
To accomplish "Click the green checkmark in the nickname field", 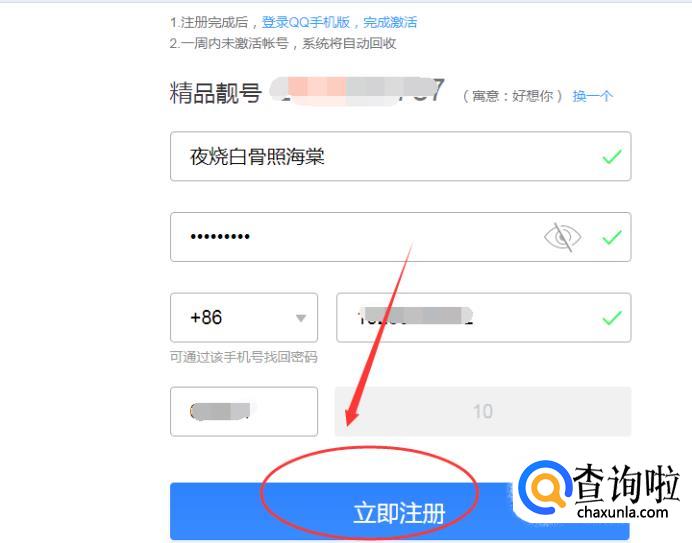I will [x=612, y=156].
